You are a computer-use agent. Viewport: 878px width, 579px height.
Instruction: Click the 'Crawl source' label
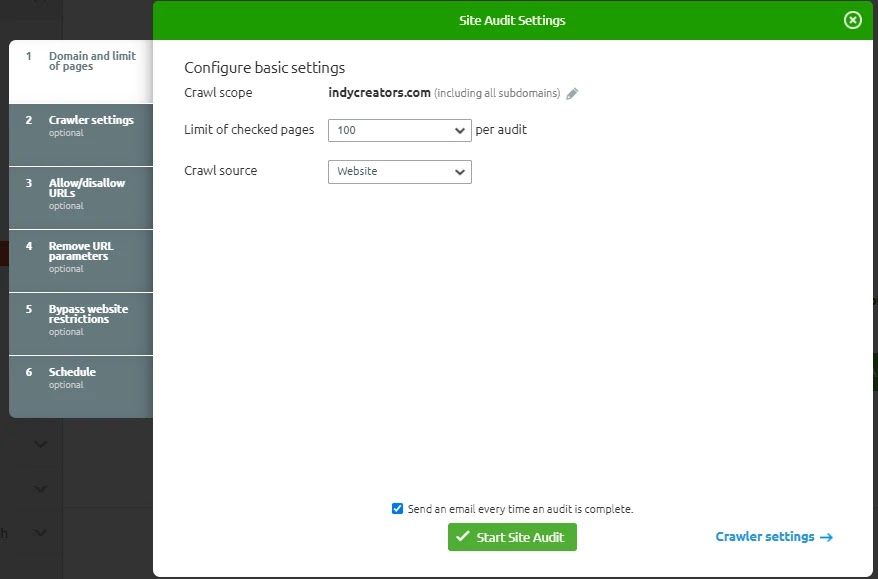coord(221,171)
